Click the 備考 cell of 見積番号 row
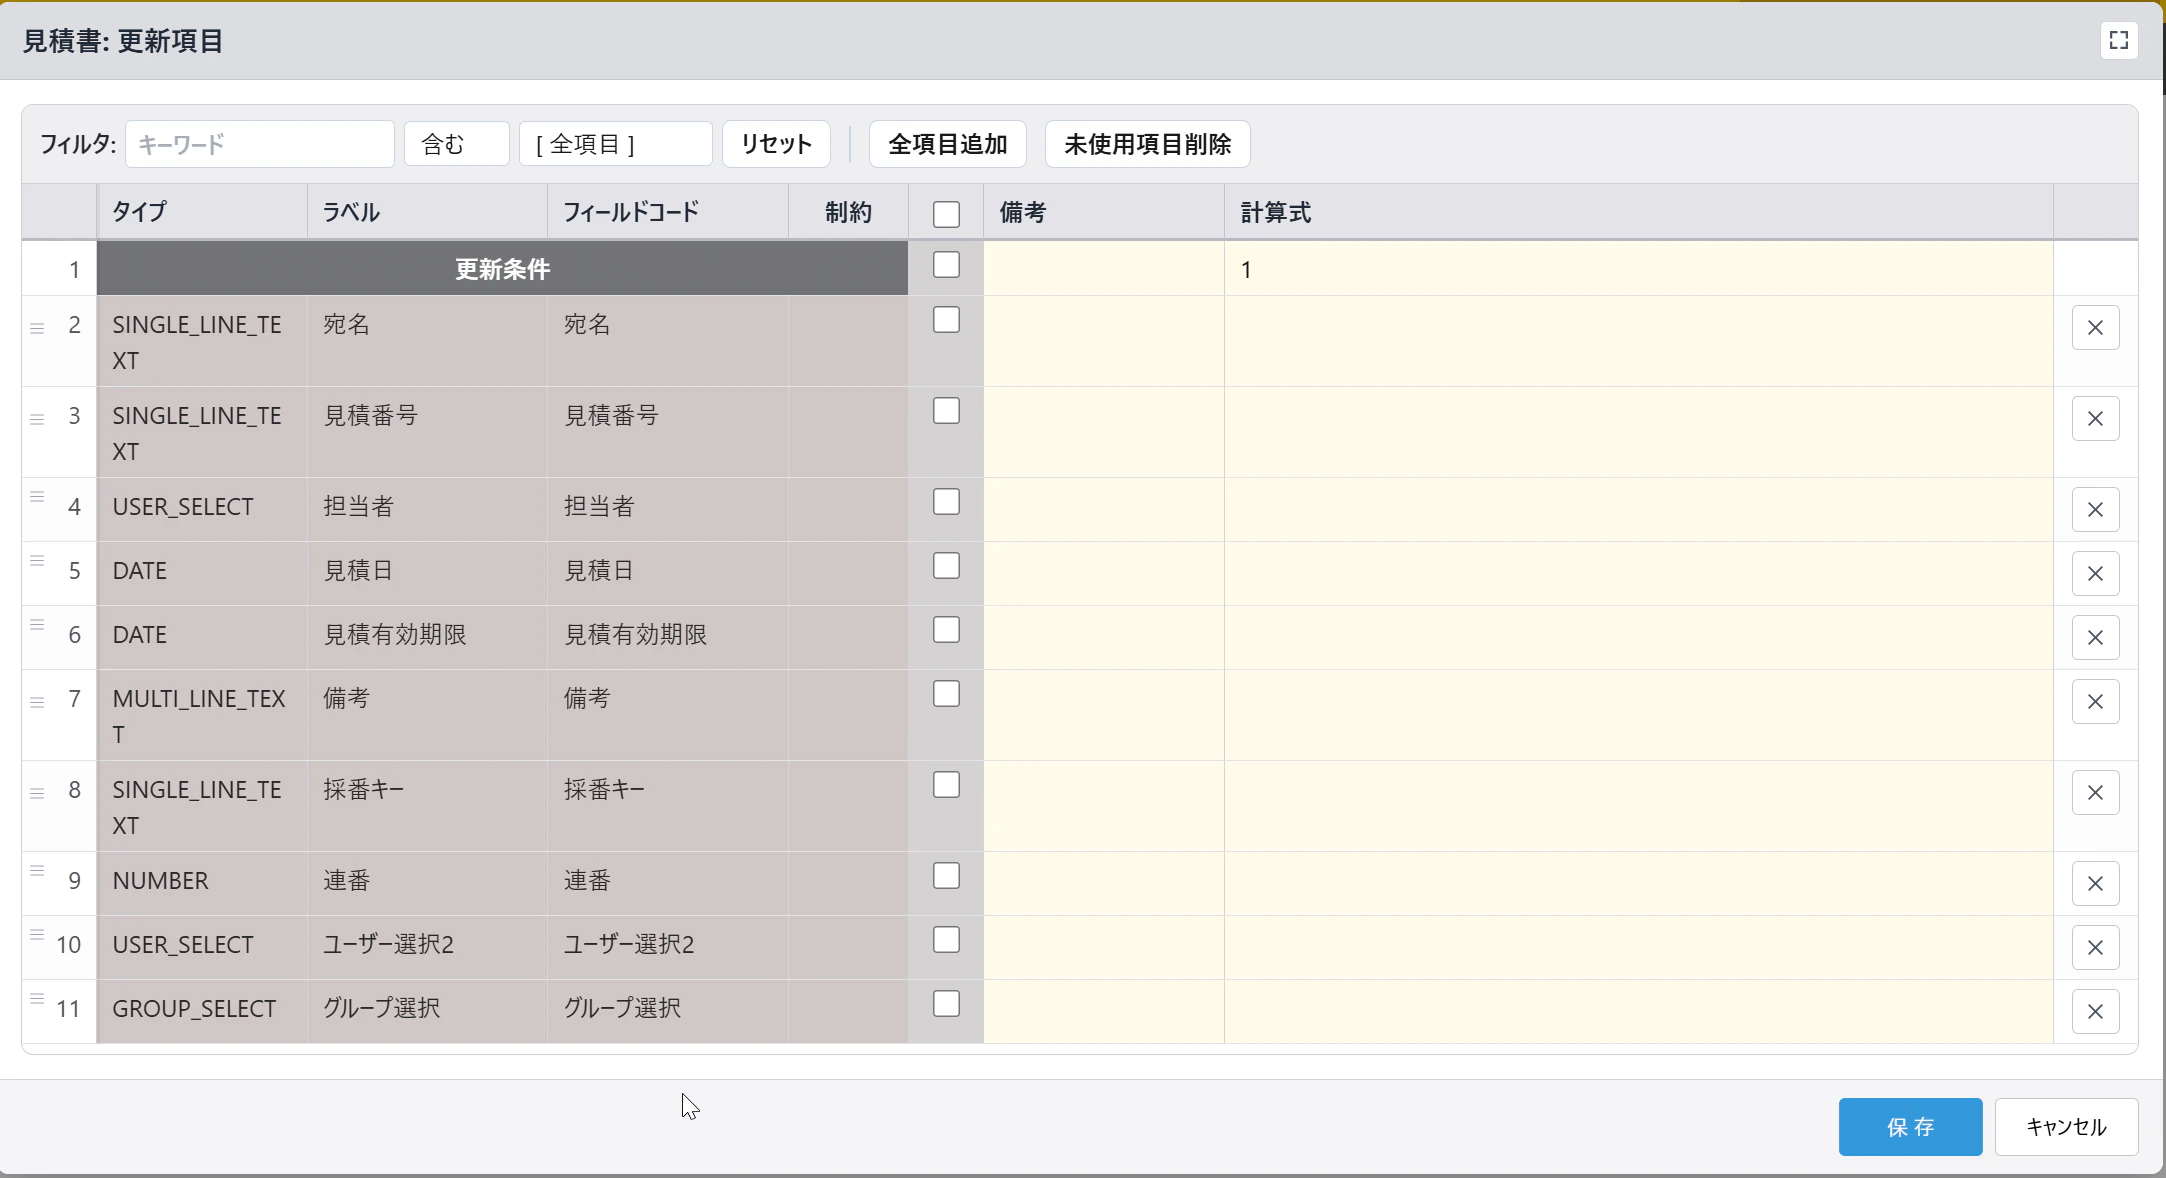This screenshot has width=2166, height=1178. [x=1104, y=432]
